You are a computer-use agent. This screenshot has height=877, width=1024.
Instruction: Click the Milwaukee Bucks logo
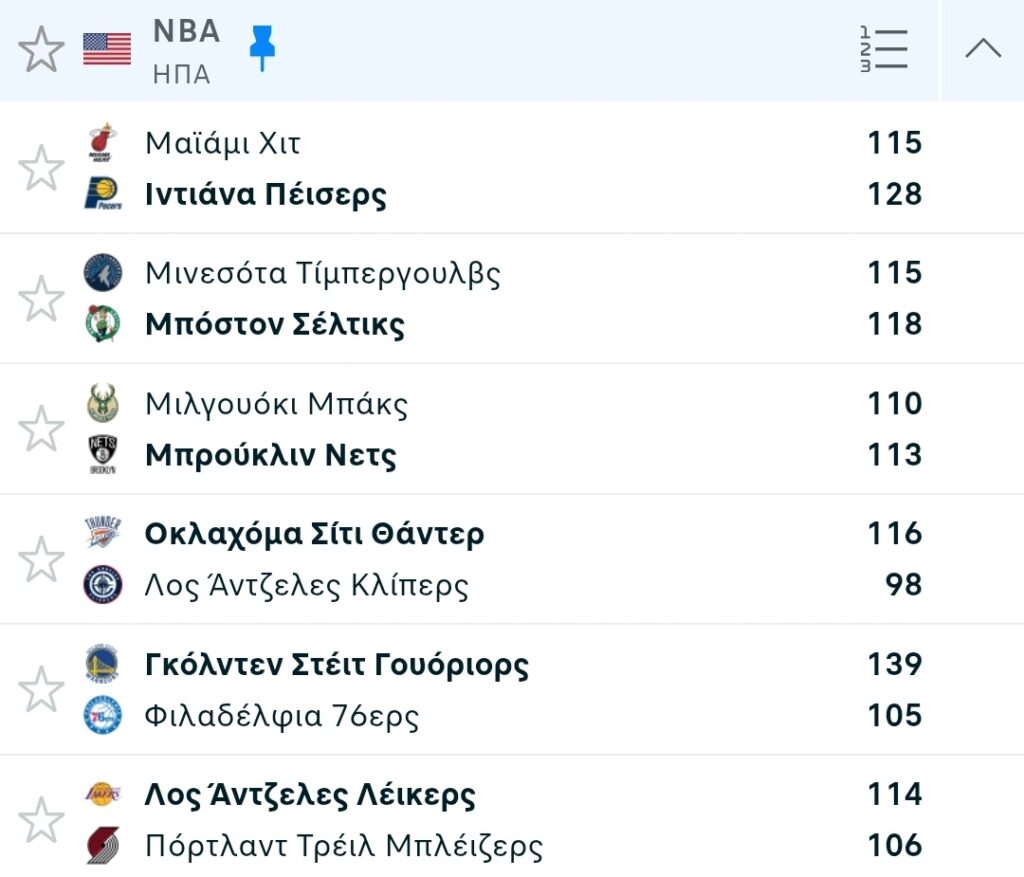pyautogui.click(x=102, y=404)
